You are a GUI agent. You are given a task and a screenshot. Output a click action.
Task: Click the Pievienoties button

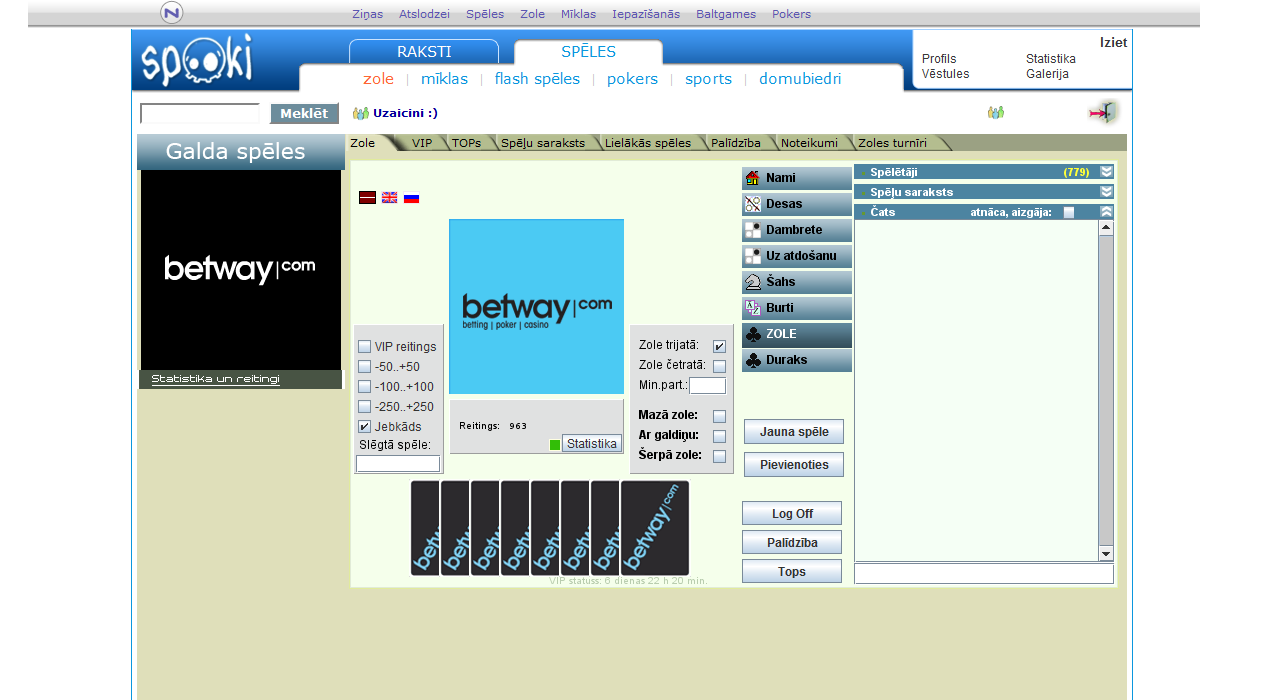click(x=794, y=465)
